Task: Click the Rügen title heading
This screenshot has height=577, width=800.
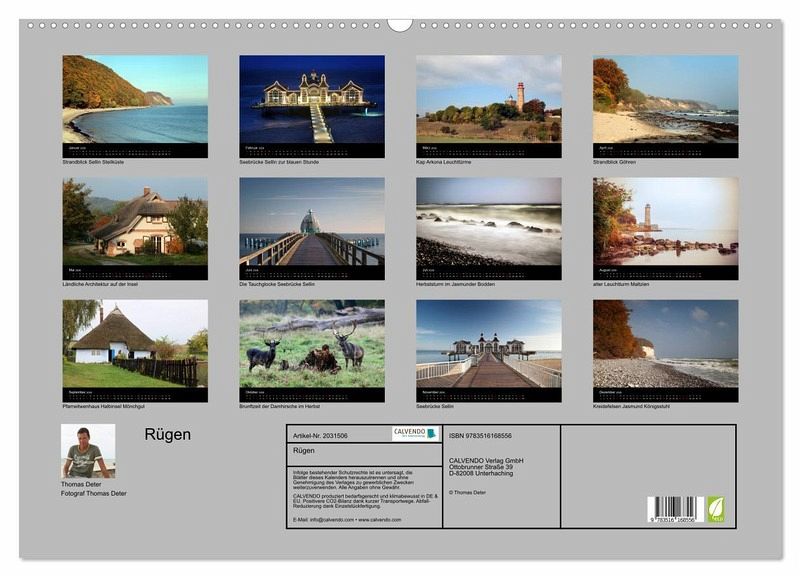Action: (167, 434)
